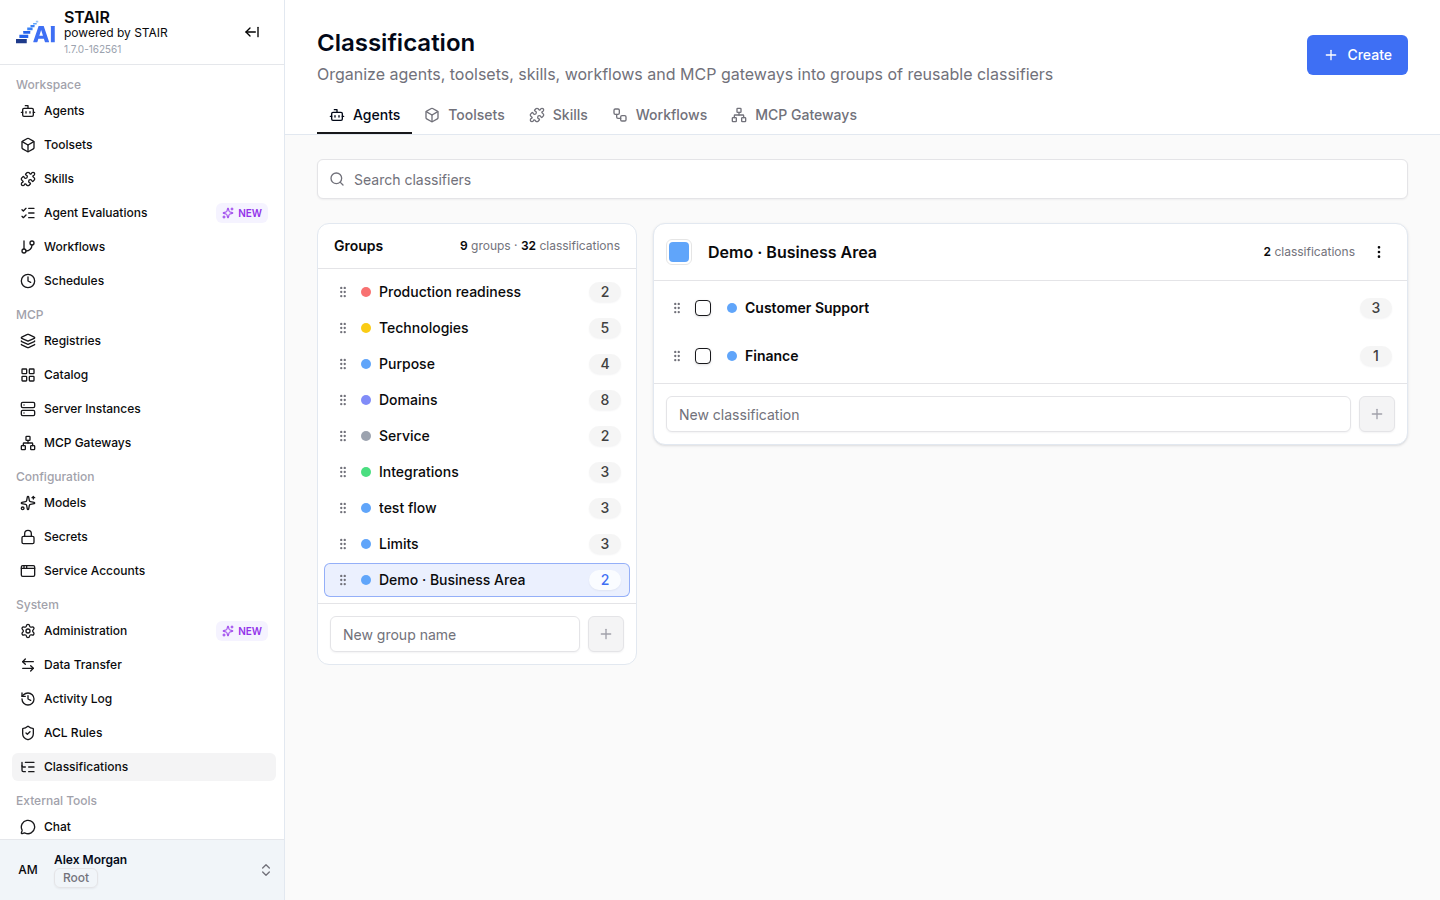Click the Create button
1440x900 pixels.
(1357, 55)
